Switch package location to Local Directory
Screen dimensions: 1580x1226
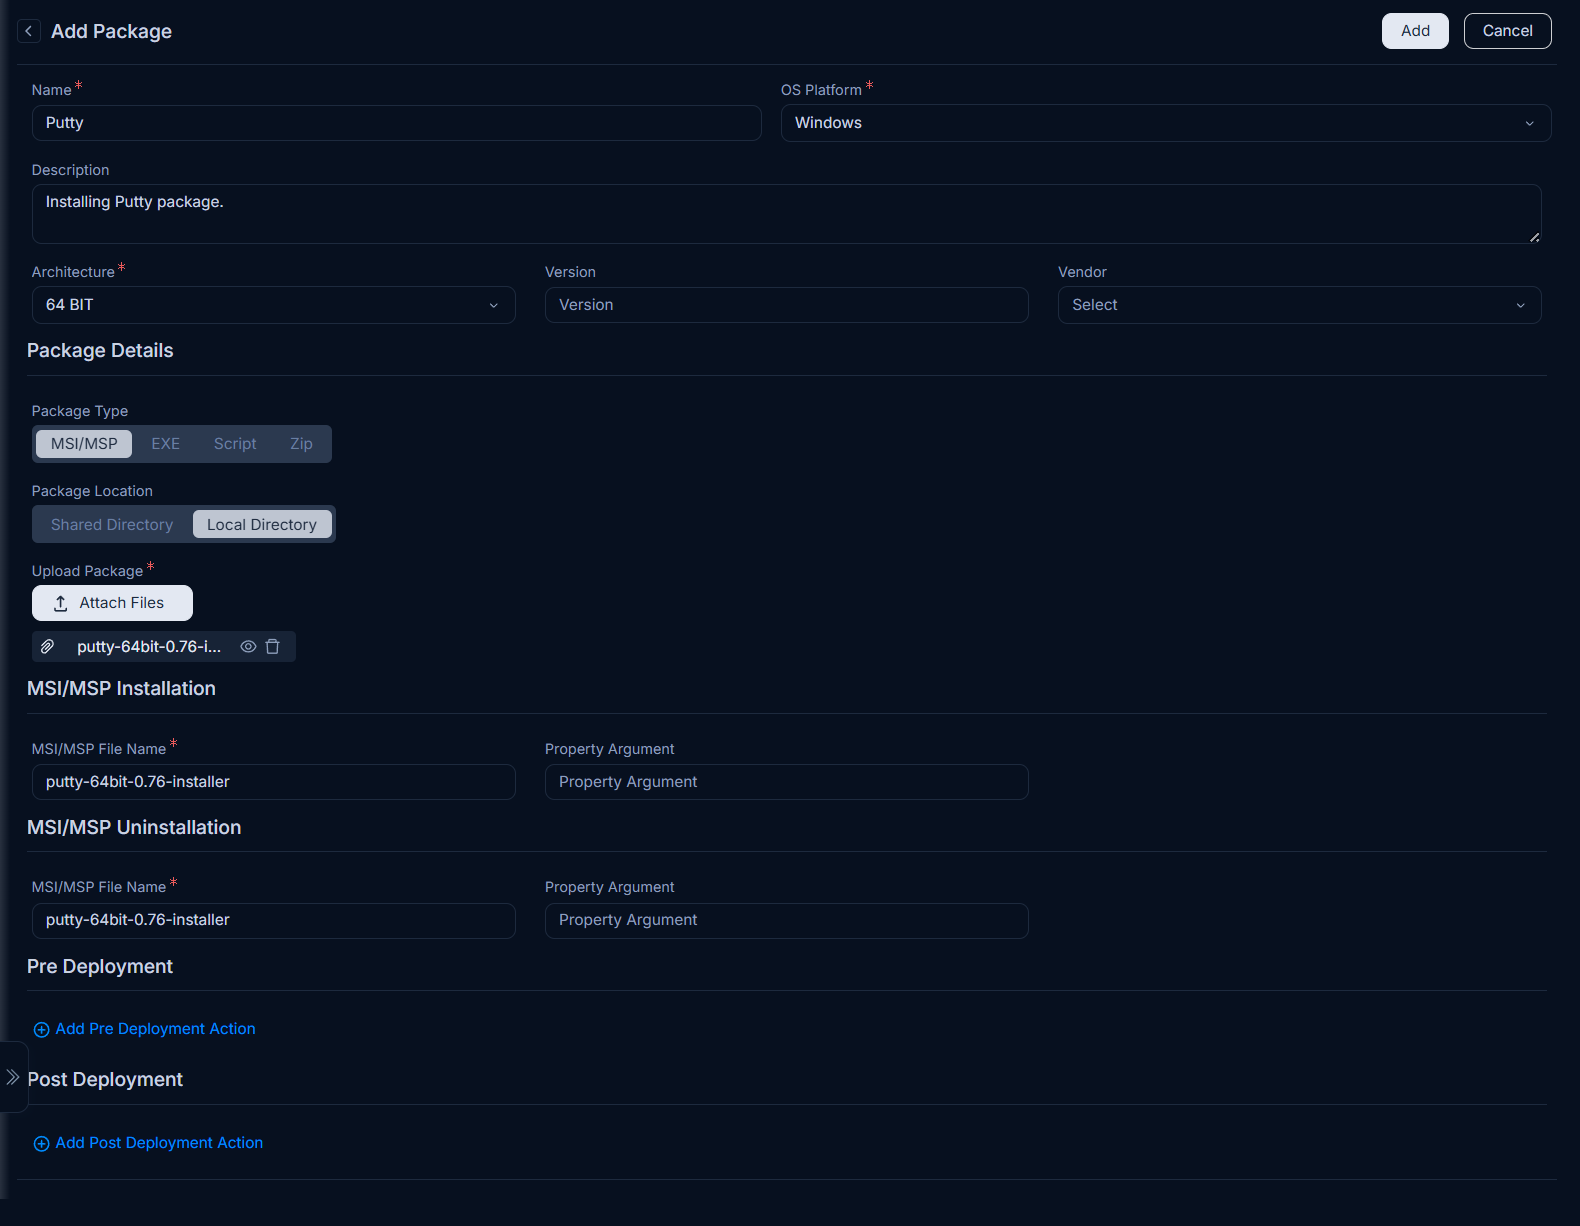262,525
